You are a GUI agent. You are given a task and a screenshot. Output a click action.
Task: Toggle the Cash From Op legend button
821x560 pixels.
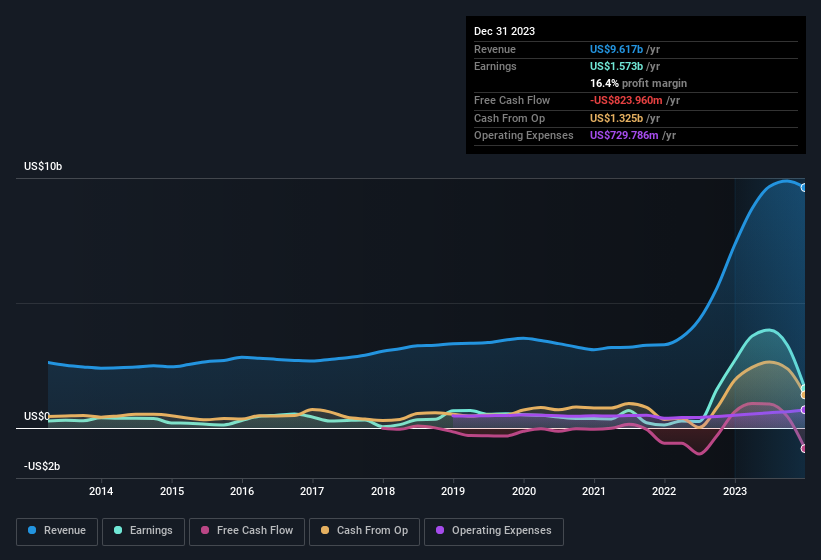click(364, 531)
